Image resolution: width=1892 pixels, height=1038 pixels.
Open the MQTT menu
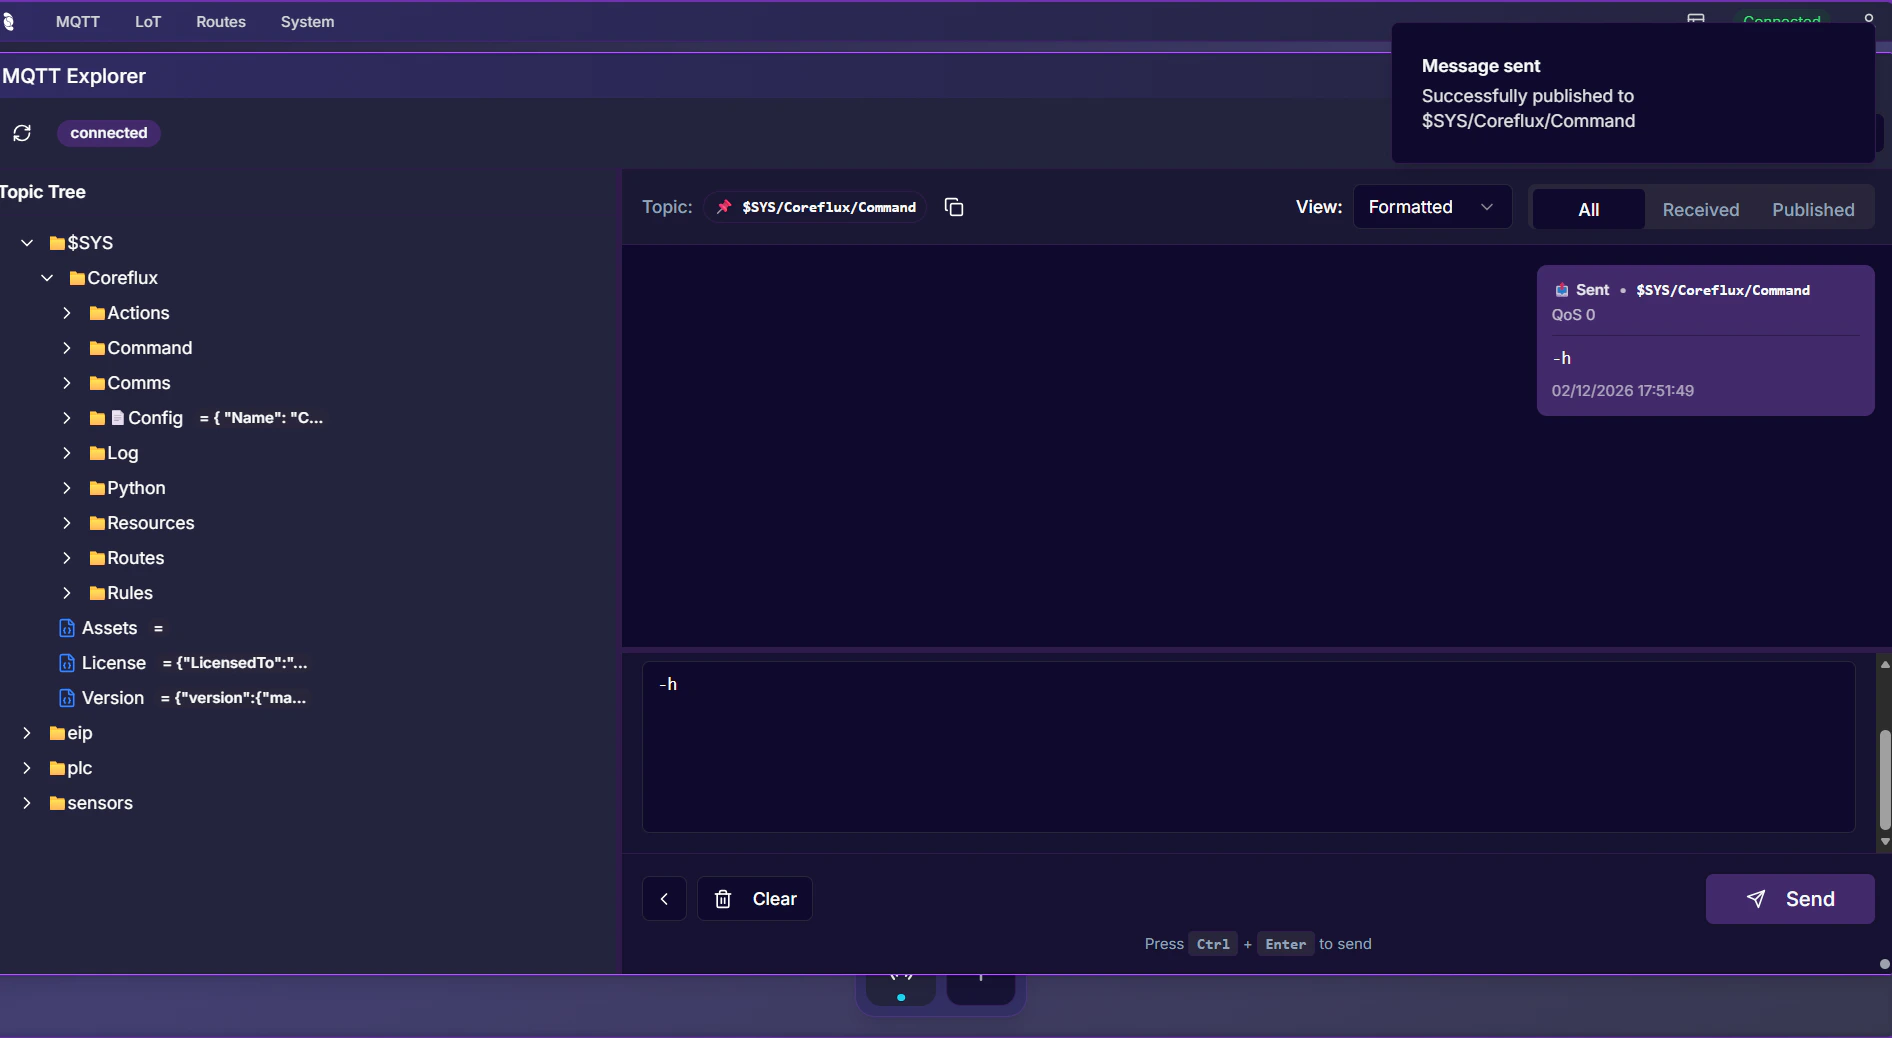click(x=78, y=22)
